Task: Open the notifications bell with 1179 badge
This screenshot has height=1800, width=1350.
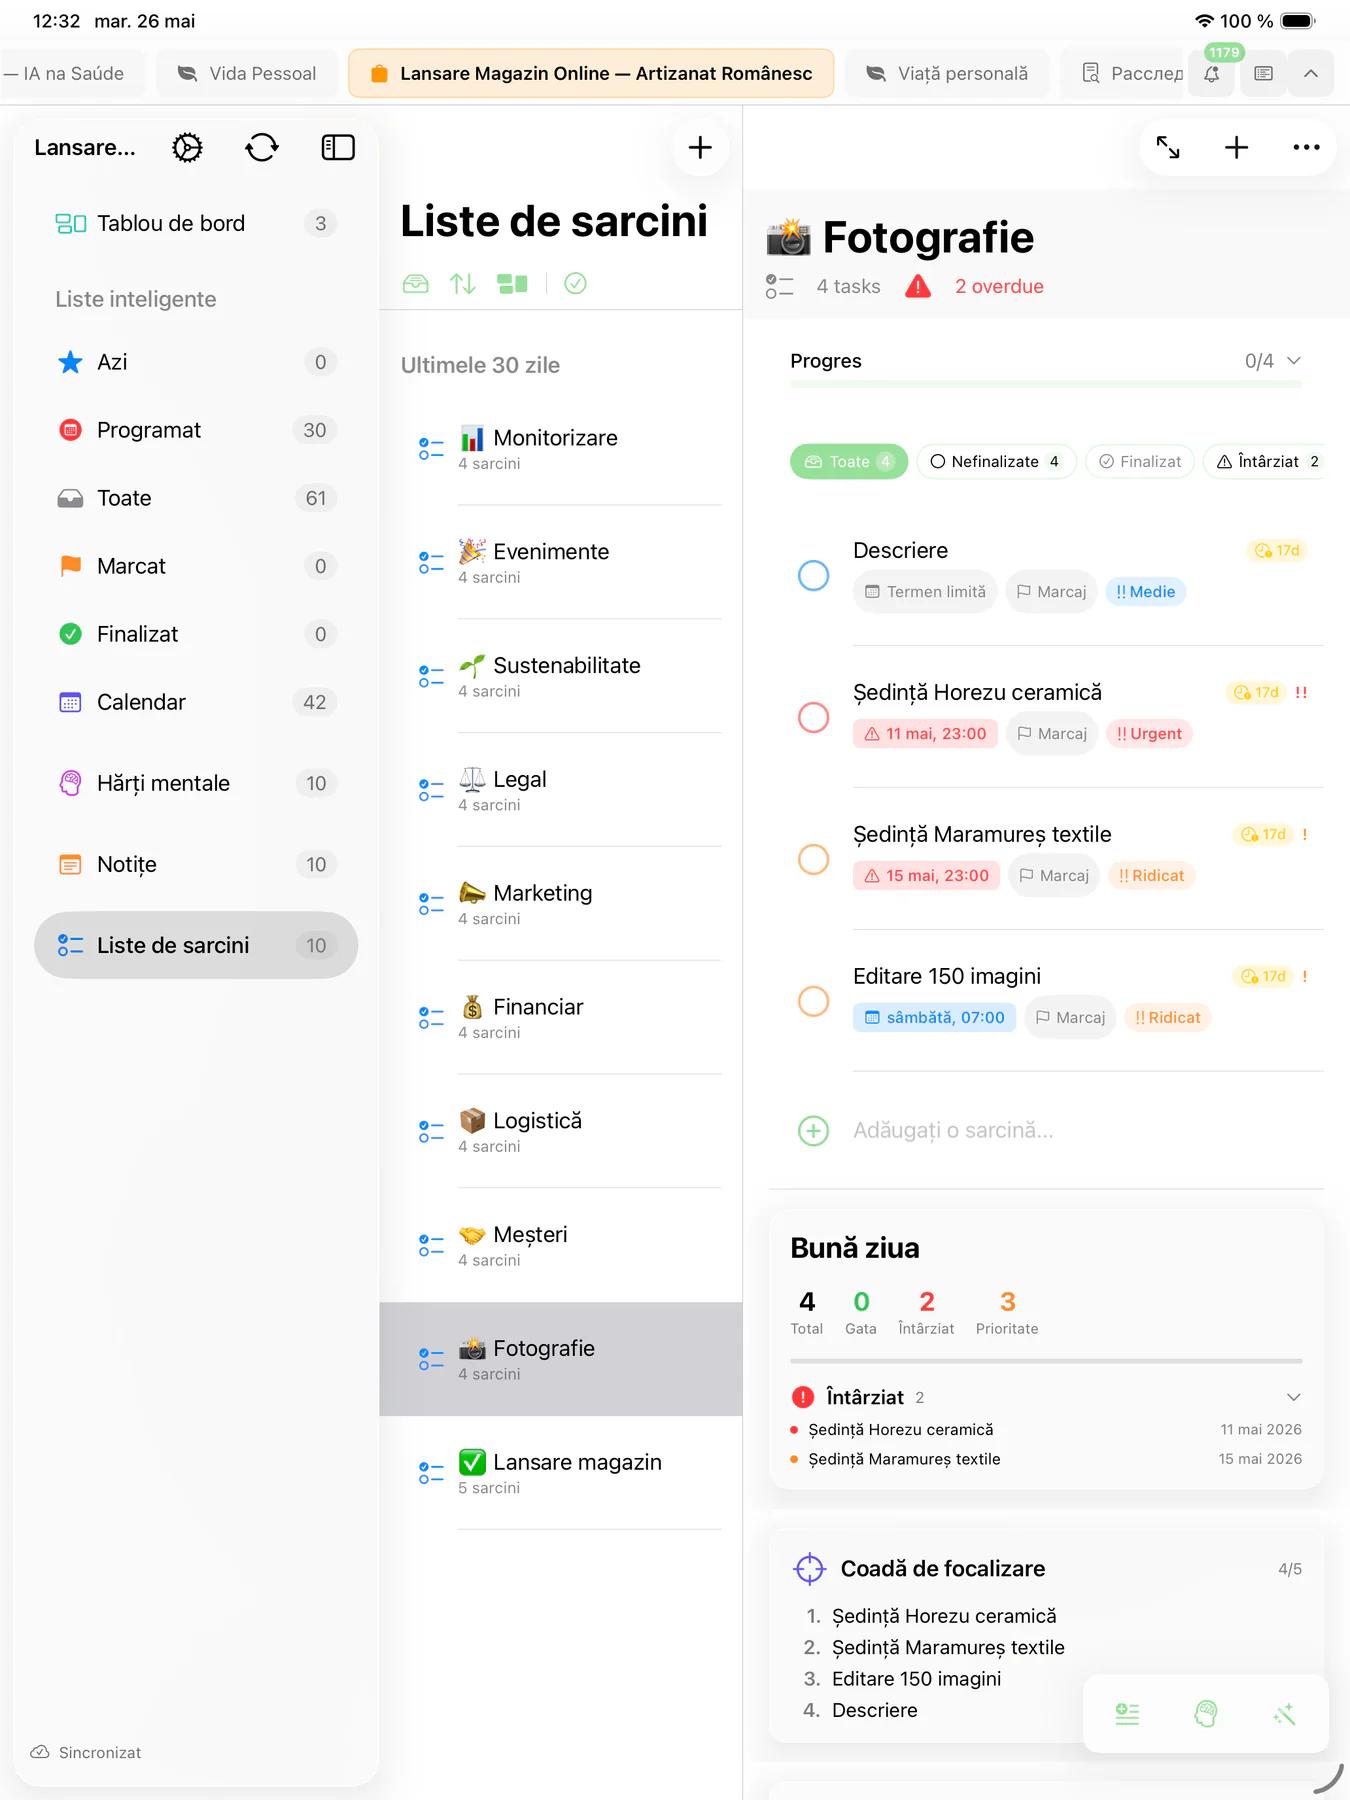Action: (x=1212, y=73)
